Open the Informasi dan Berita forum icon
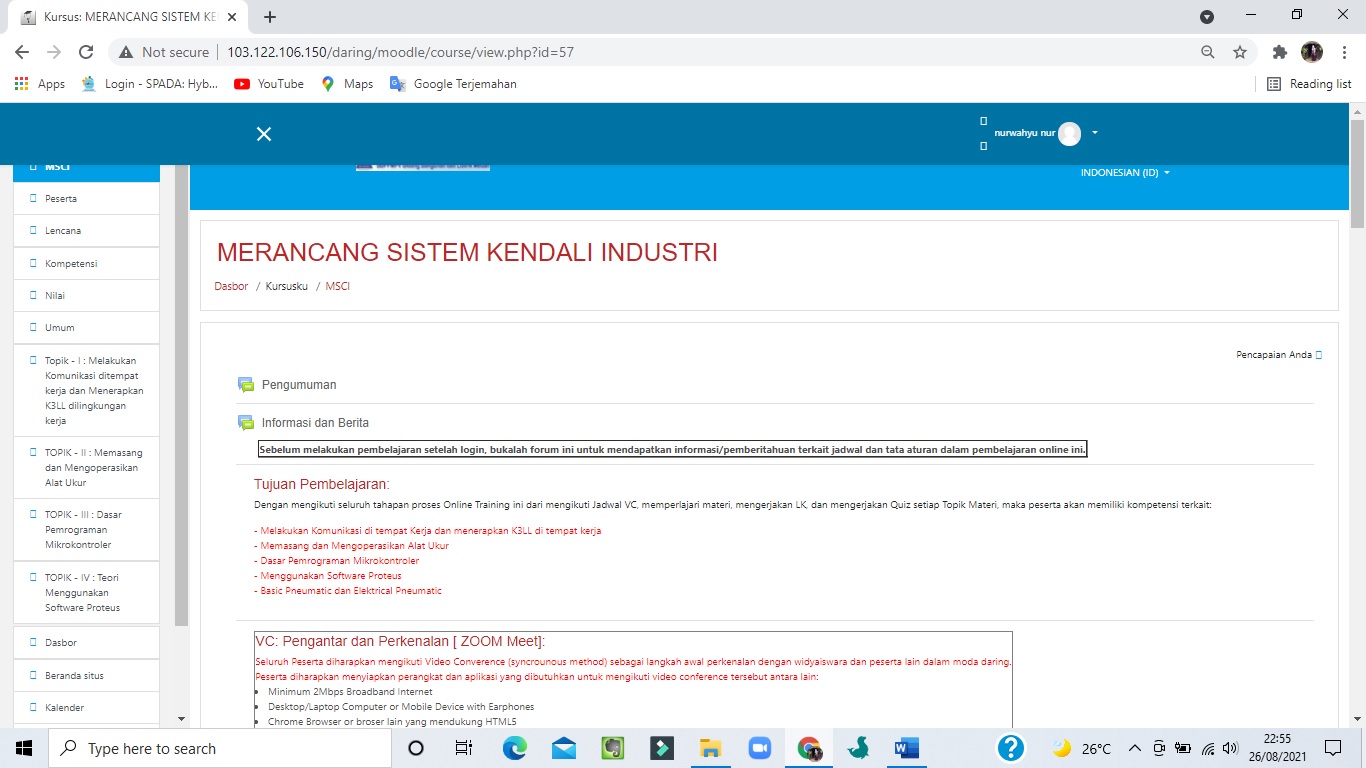This screenshot has width=1366, height=768. point(246,423)
